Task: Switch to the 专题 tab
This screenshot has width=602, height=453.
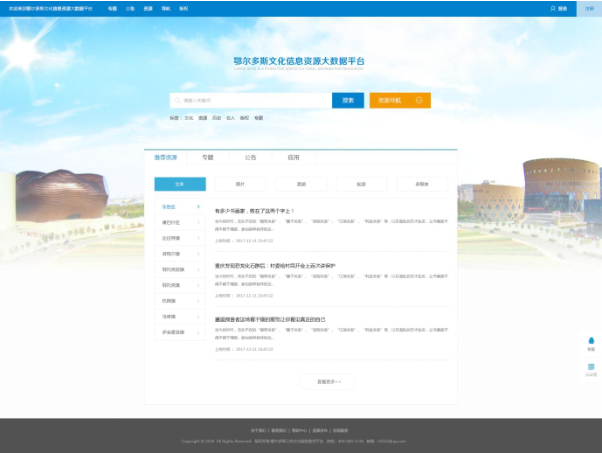Action: 208,157
